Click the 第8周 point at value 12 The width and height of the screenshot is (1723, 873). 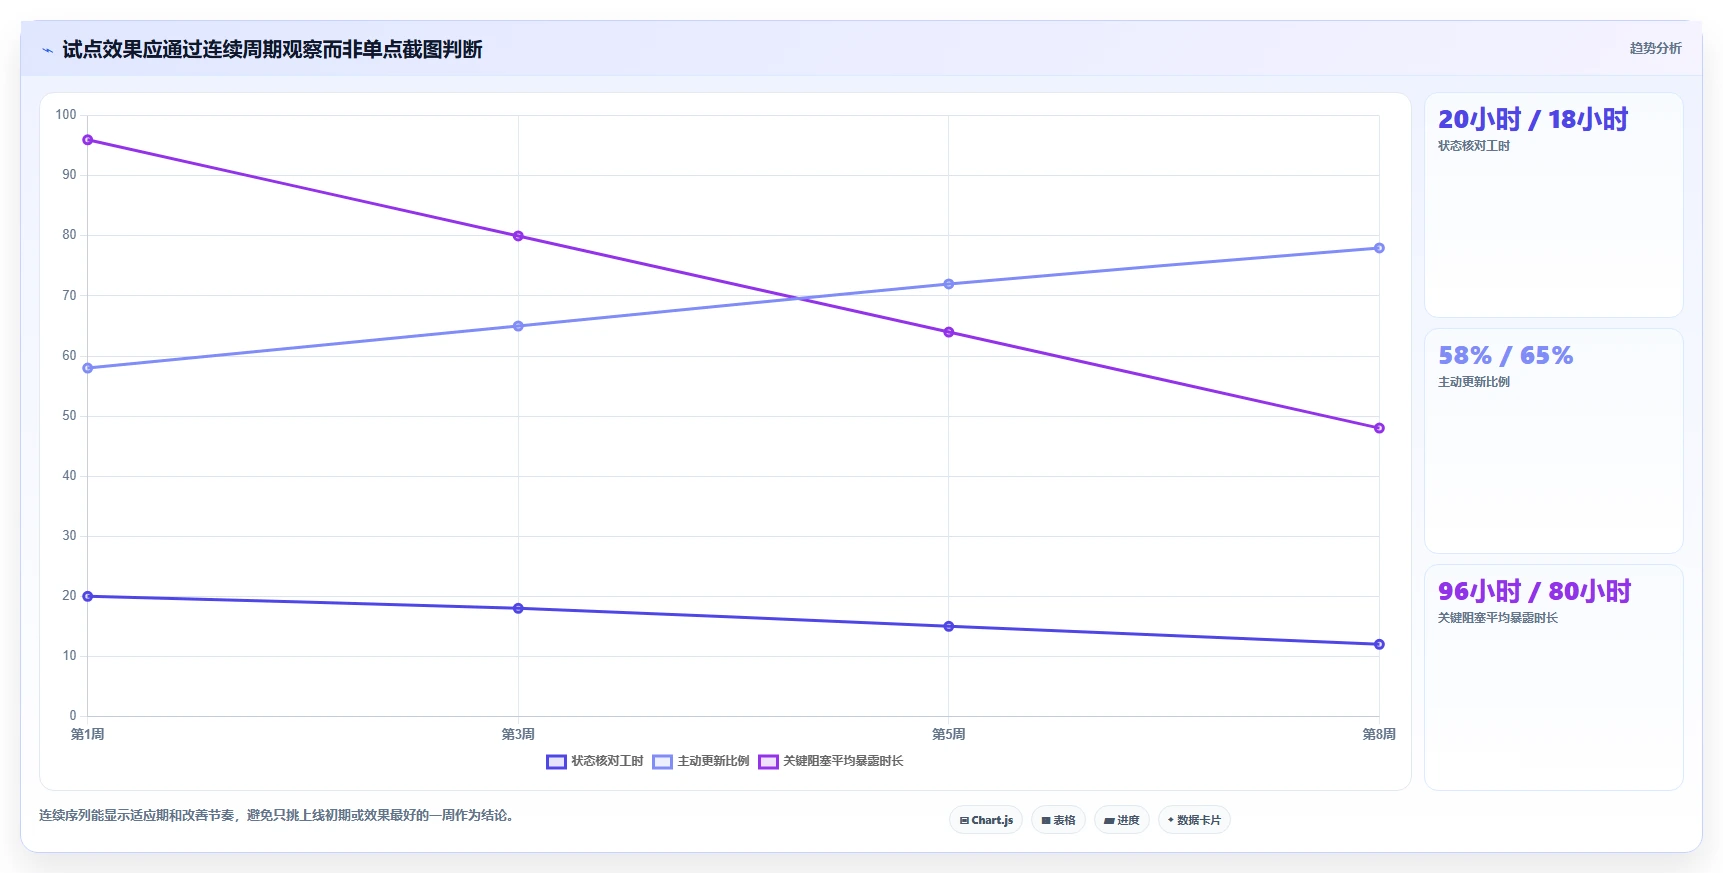1379,644
